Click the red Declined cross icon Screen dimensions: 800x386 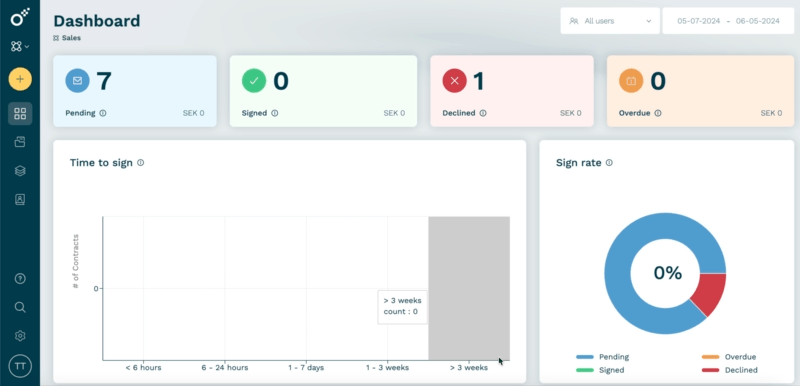click(x=455, y=81)
